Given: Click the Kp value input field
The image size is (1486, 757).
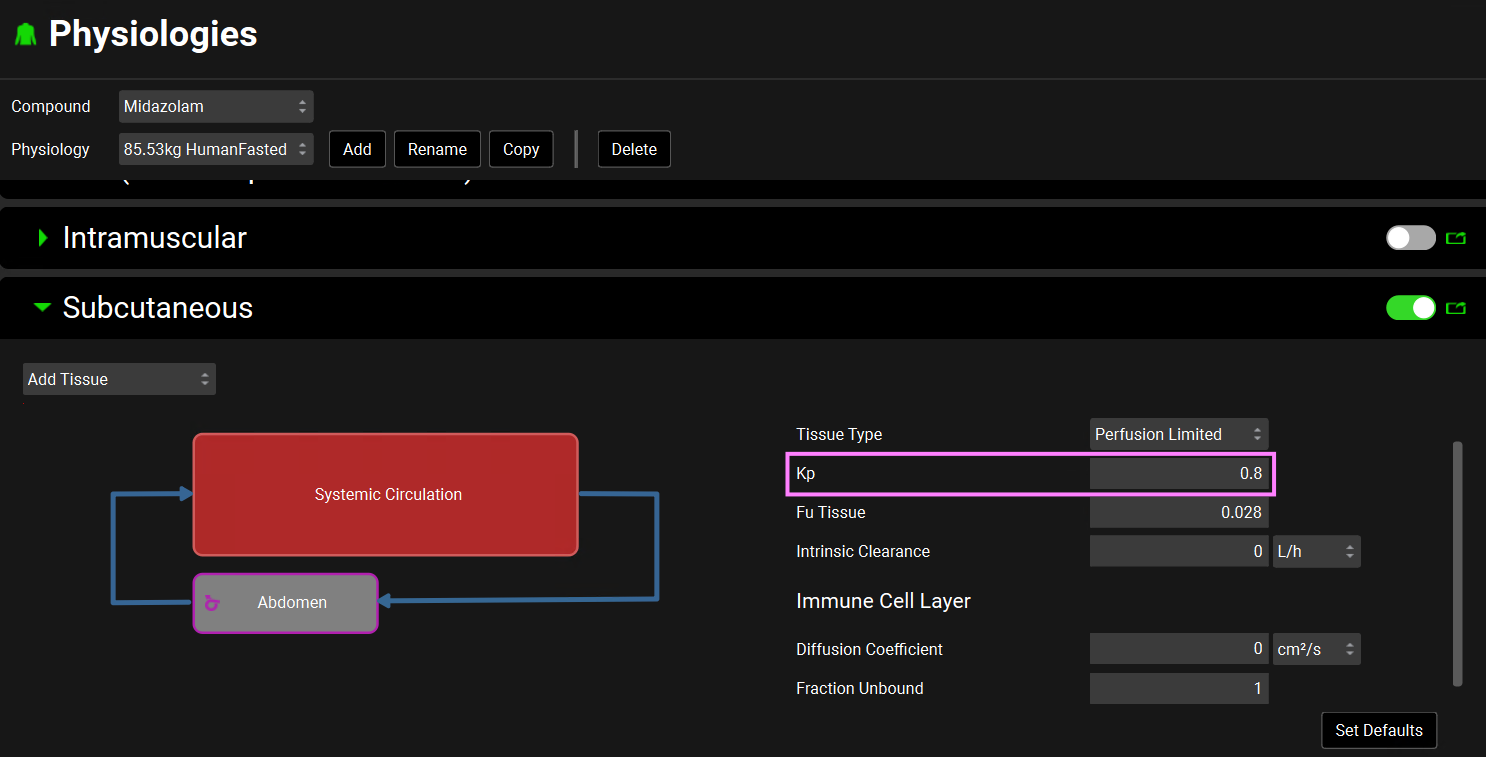Looking at the screenshot, I should (1178, 474).
